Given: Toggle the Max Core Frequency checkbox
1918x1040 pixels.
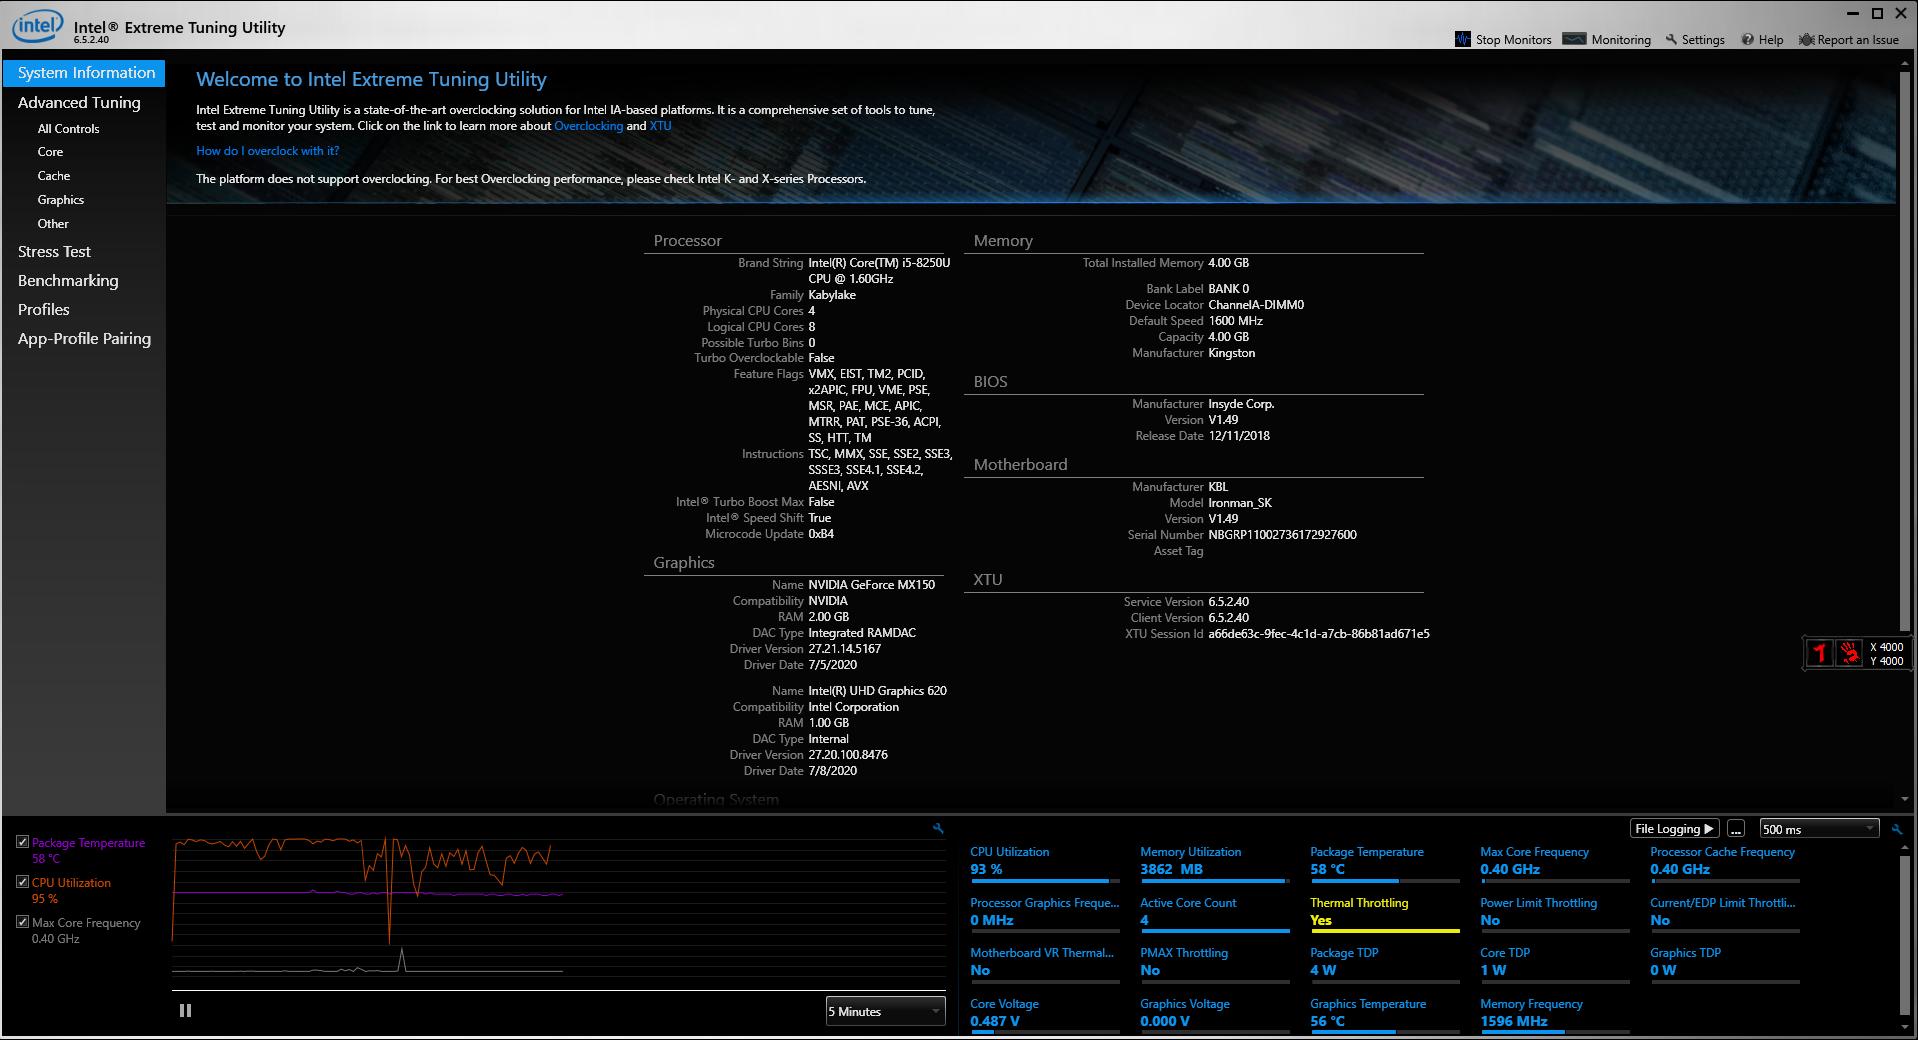Looking at the screenshot, I should tap(22, 922).
